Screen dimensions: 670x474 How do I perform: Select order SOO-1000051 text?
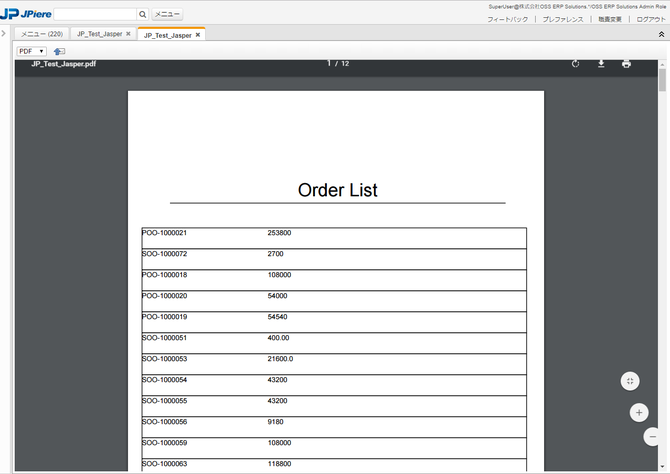[165, 338]
